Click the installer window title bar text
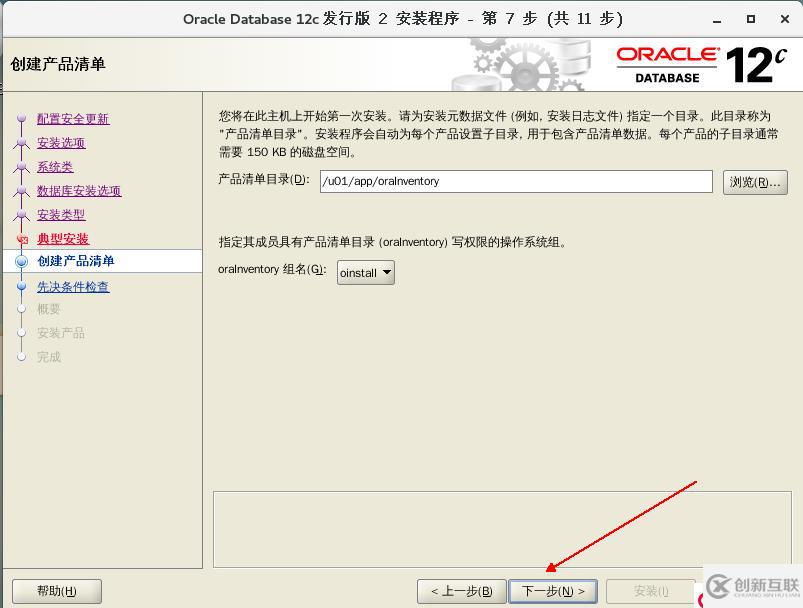803x608 pixels. (403, 19)
